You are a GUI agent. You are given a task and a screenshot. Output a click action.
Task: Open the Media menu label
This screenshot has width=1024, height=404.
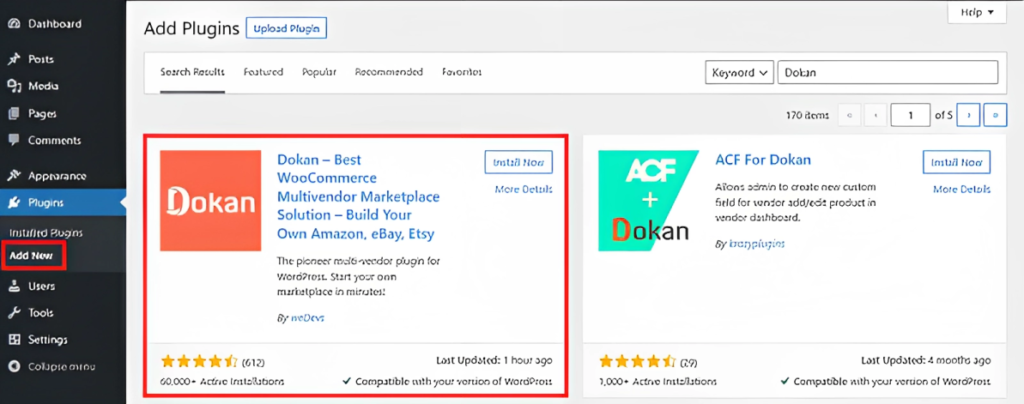pos(43,86)
